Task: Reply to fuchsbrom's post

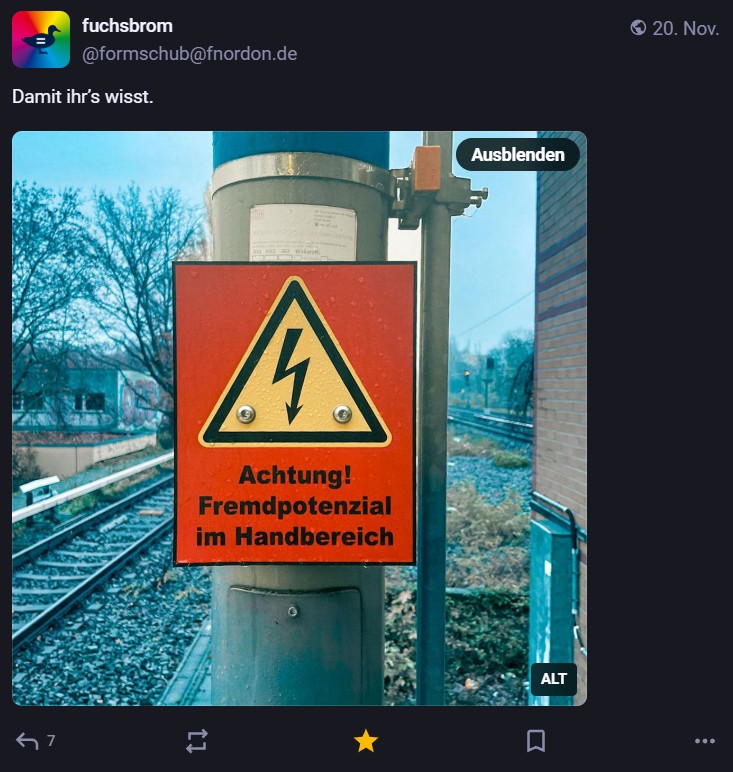Action: (28, 741)
